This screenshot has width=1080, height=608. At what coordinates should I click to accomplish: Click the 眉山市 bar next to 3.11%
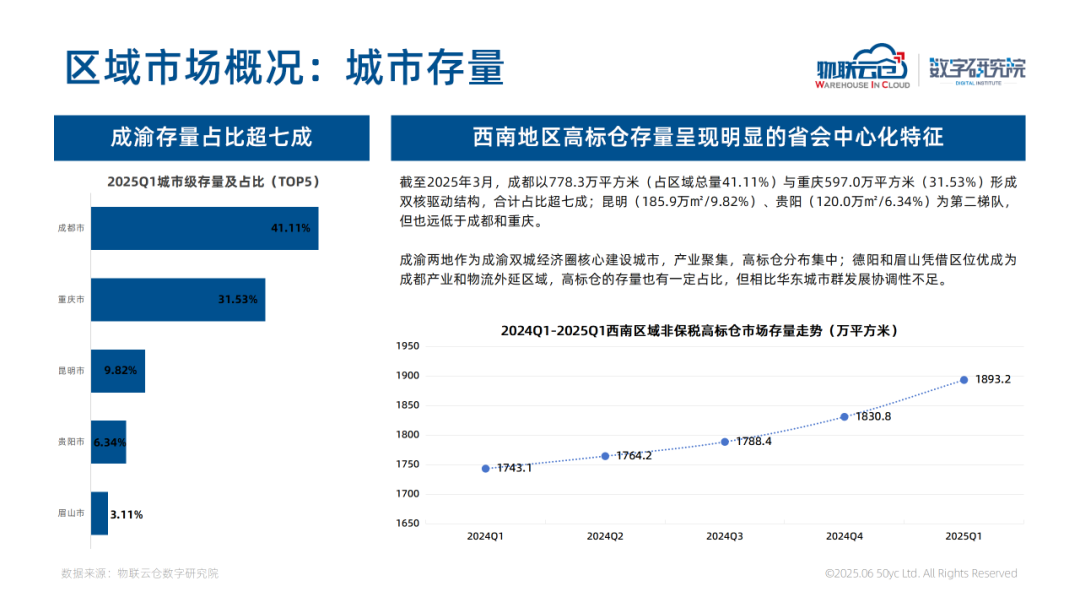click(x=99, y=513)
